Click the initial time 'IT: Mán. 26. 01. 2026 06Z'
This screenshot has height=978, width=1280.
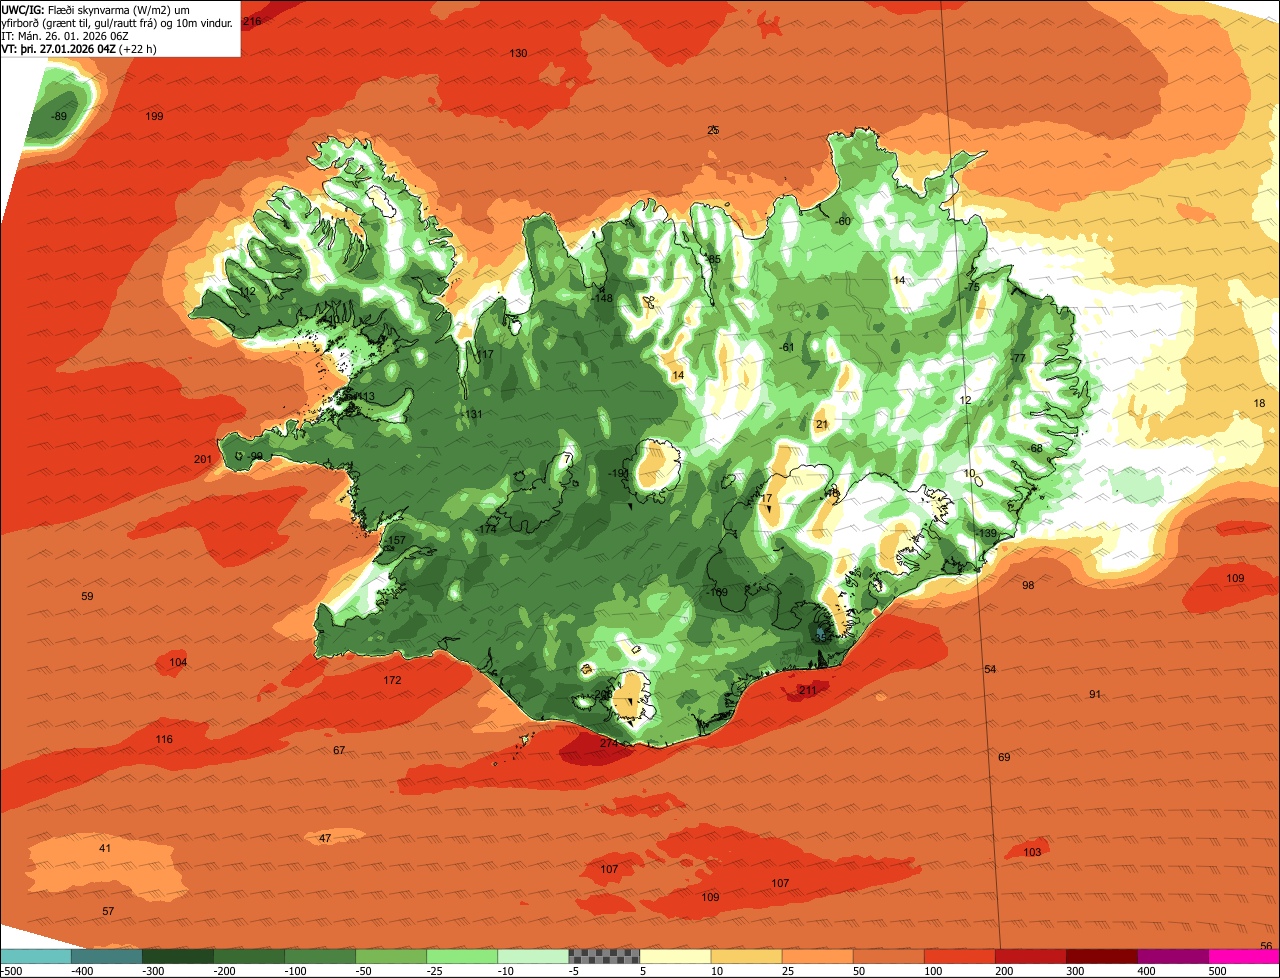click(66, 36)
